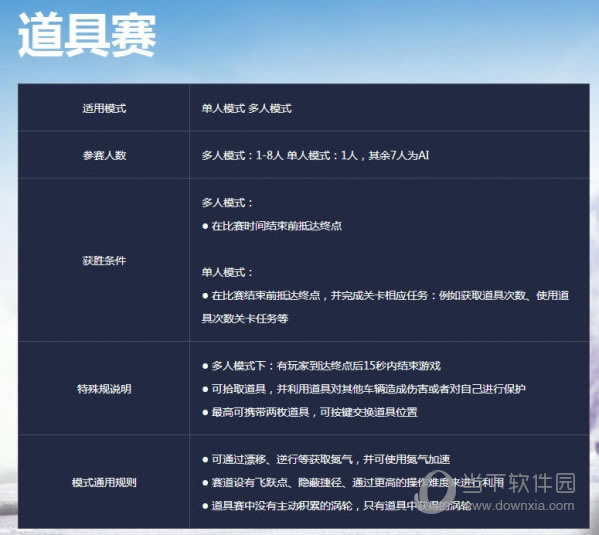Click the 具次数关卡任务等 continuation line
This screenshot has width=599, height=535.
click(245, 319)
